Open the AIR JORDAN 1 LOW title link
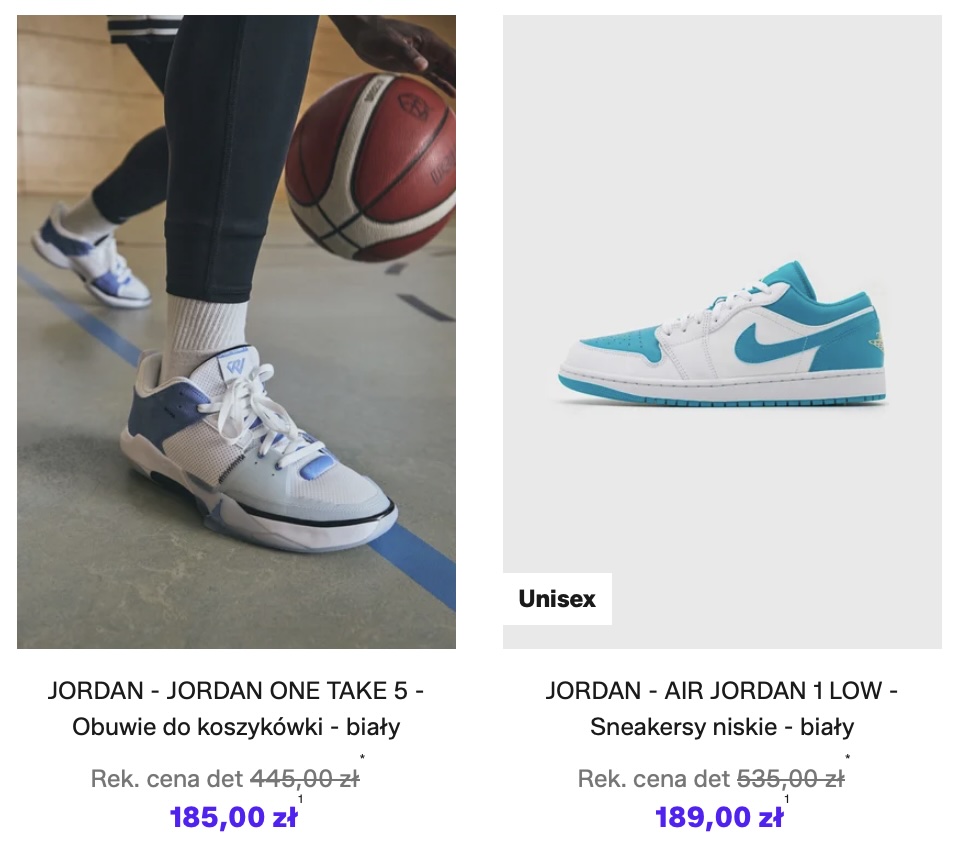958x850 pixels. tap(722, 691)
